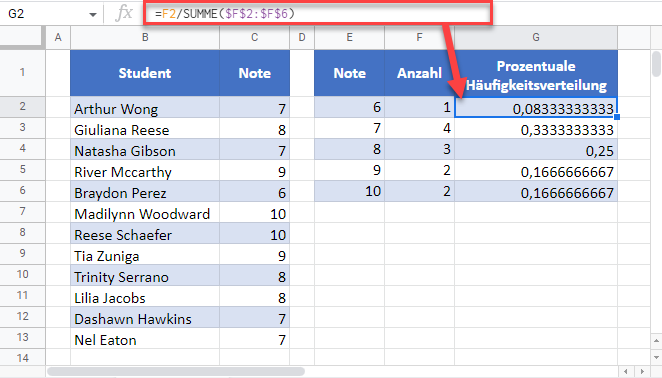Select column F header

tap(419, 38)
